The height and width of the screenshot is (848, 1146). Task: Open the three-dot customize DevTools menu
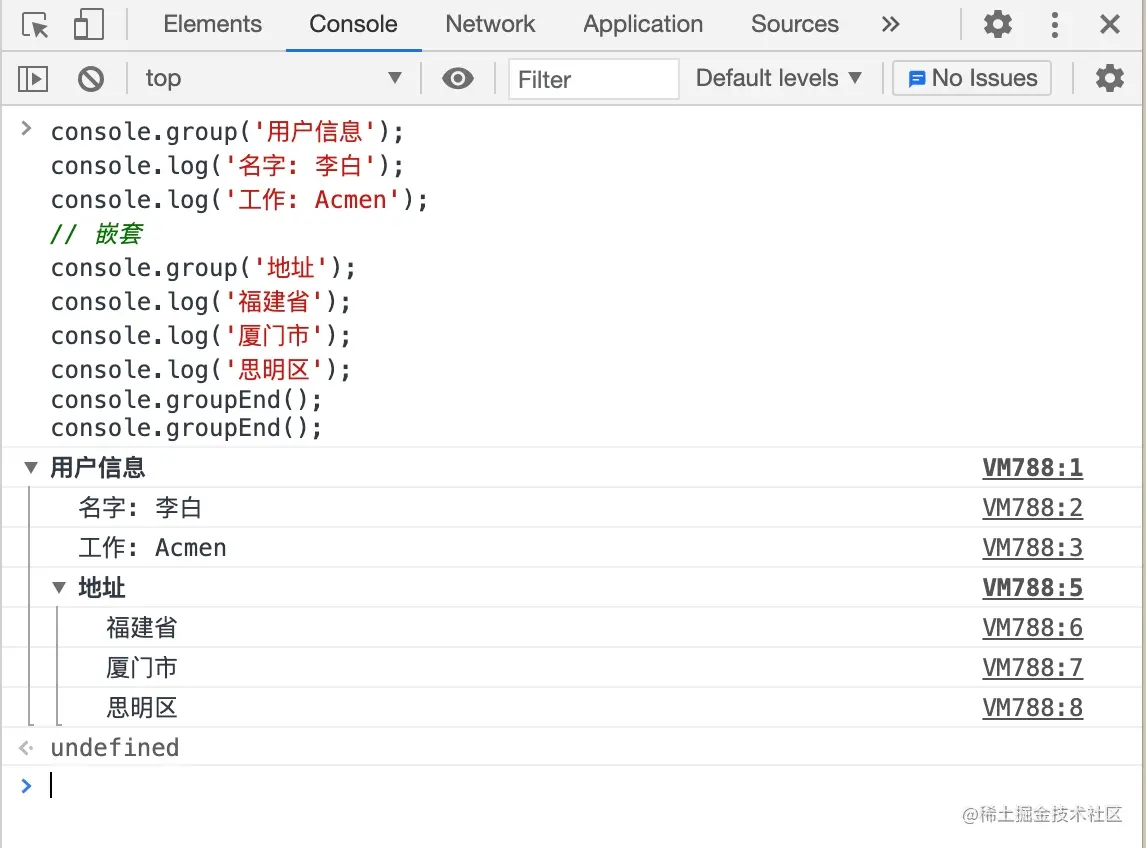click(1054, 24)
